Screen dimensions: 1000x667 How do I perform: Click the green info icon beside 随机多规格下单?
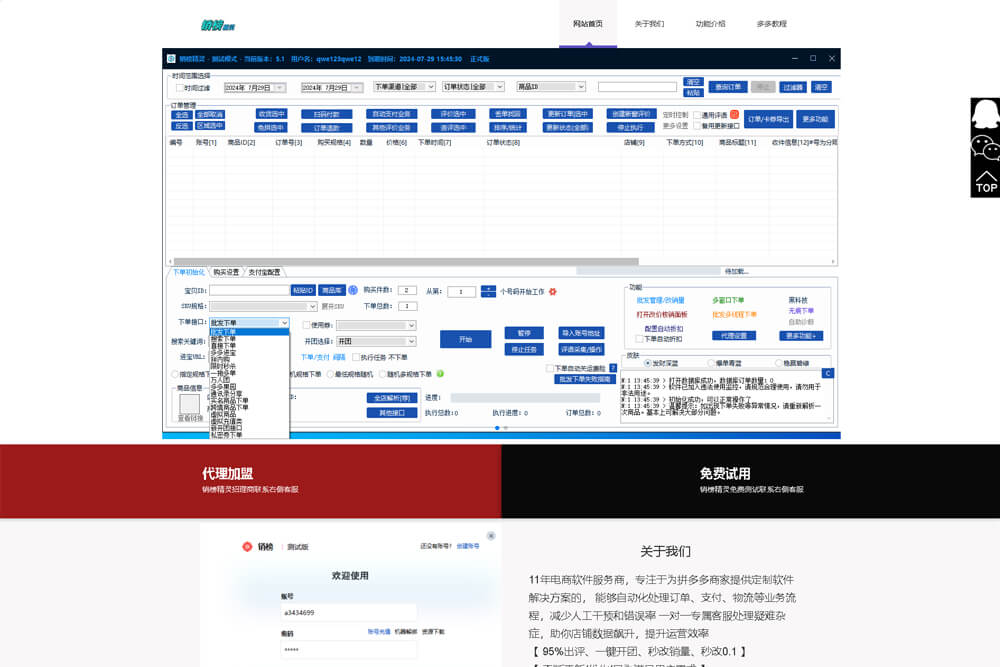[x=440, y=374]
